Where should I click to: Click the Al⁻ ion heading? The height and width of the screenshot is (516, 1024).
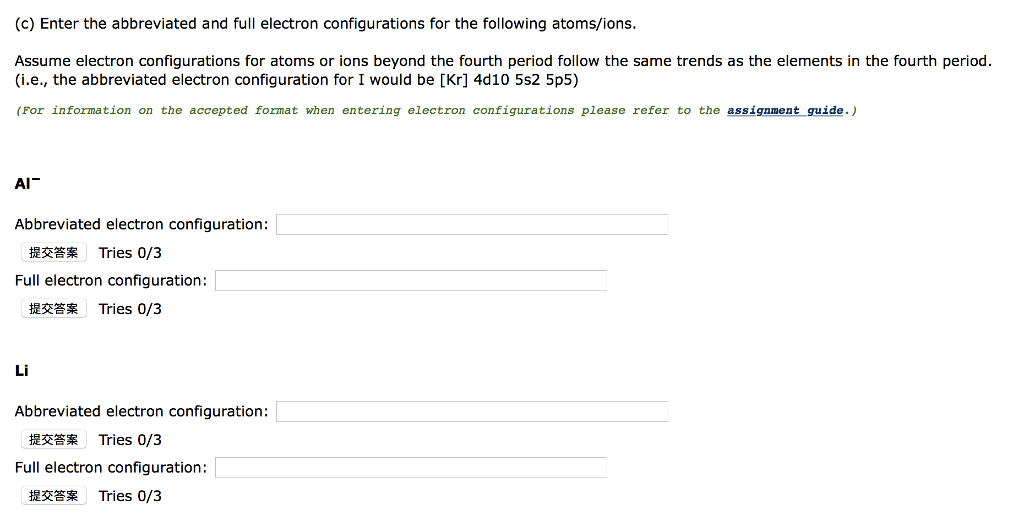click(x=27, y=184)
